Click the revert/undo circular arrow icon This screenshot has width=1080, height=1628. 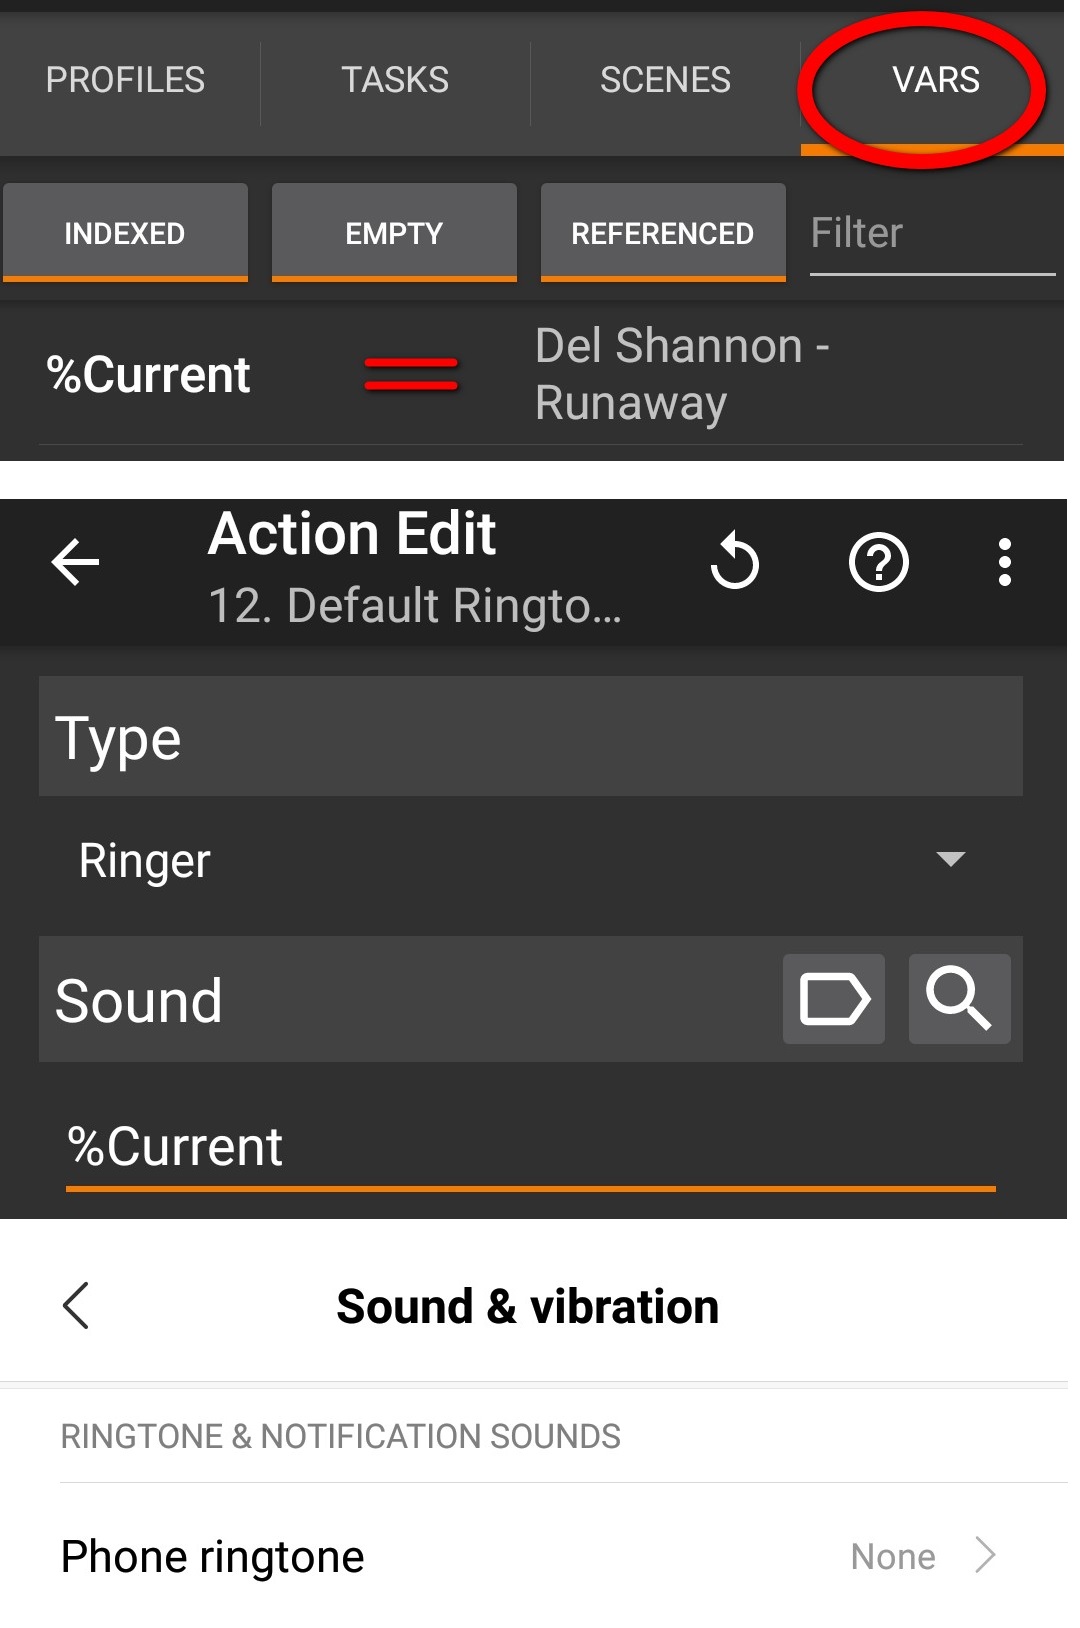[x=735, y=562]
